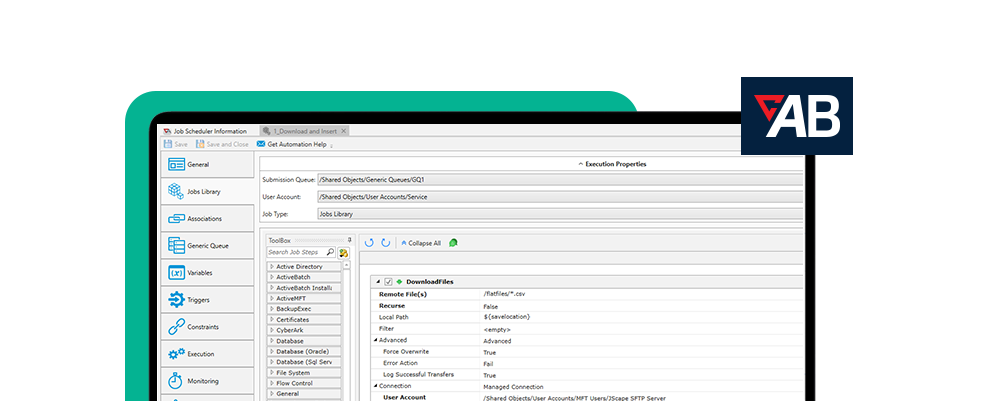Image resolution: width=989 pixels, height=401 pixels.
Task: Open the Triggers section
Action: pos(208,300)
